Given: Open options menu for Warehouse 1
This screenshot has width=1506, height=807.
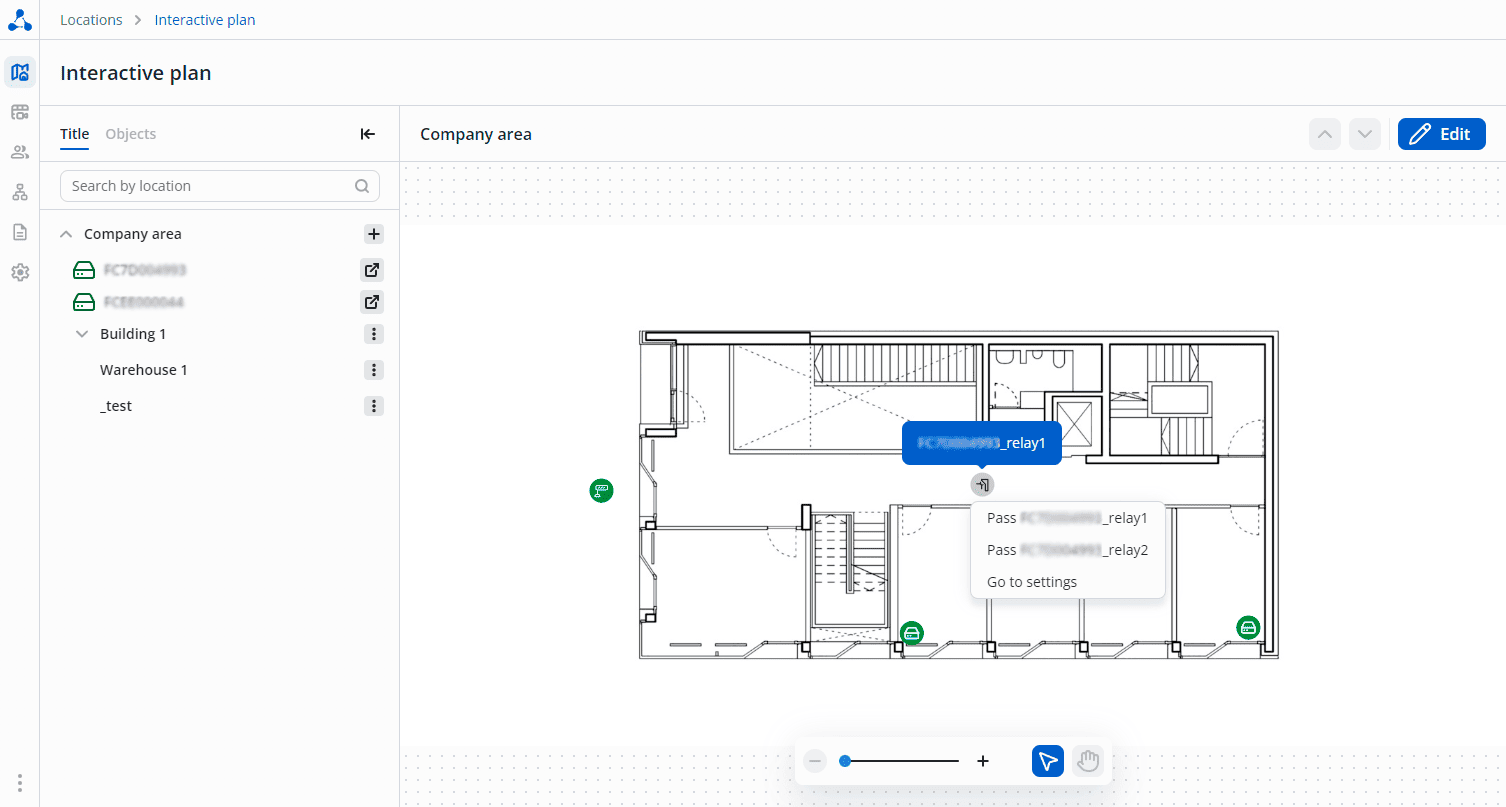Looking at the screenshot, I should click(x=374, y=370).
